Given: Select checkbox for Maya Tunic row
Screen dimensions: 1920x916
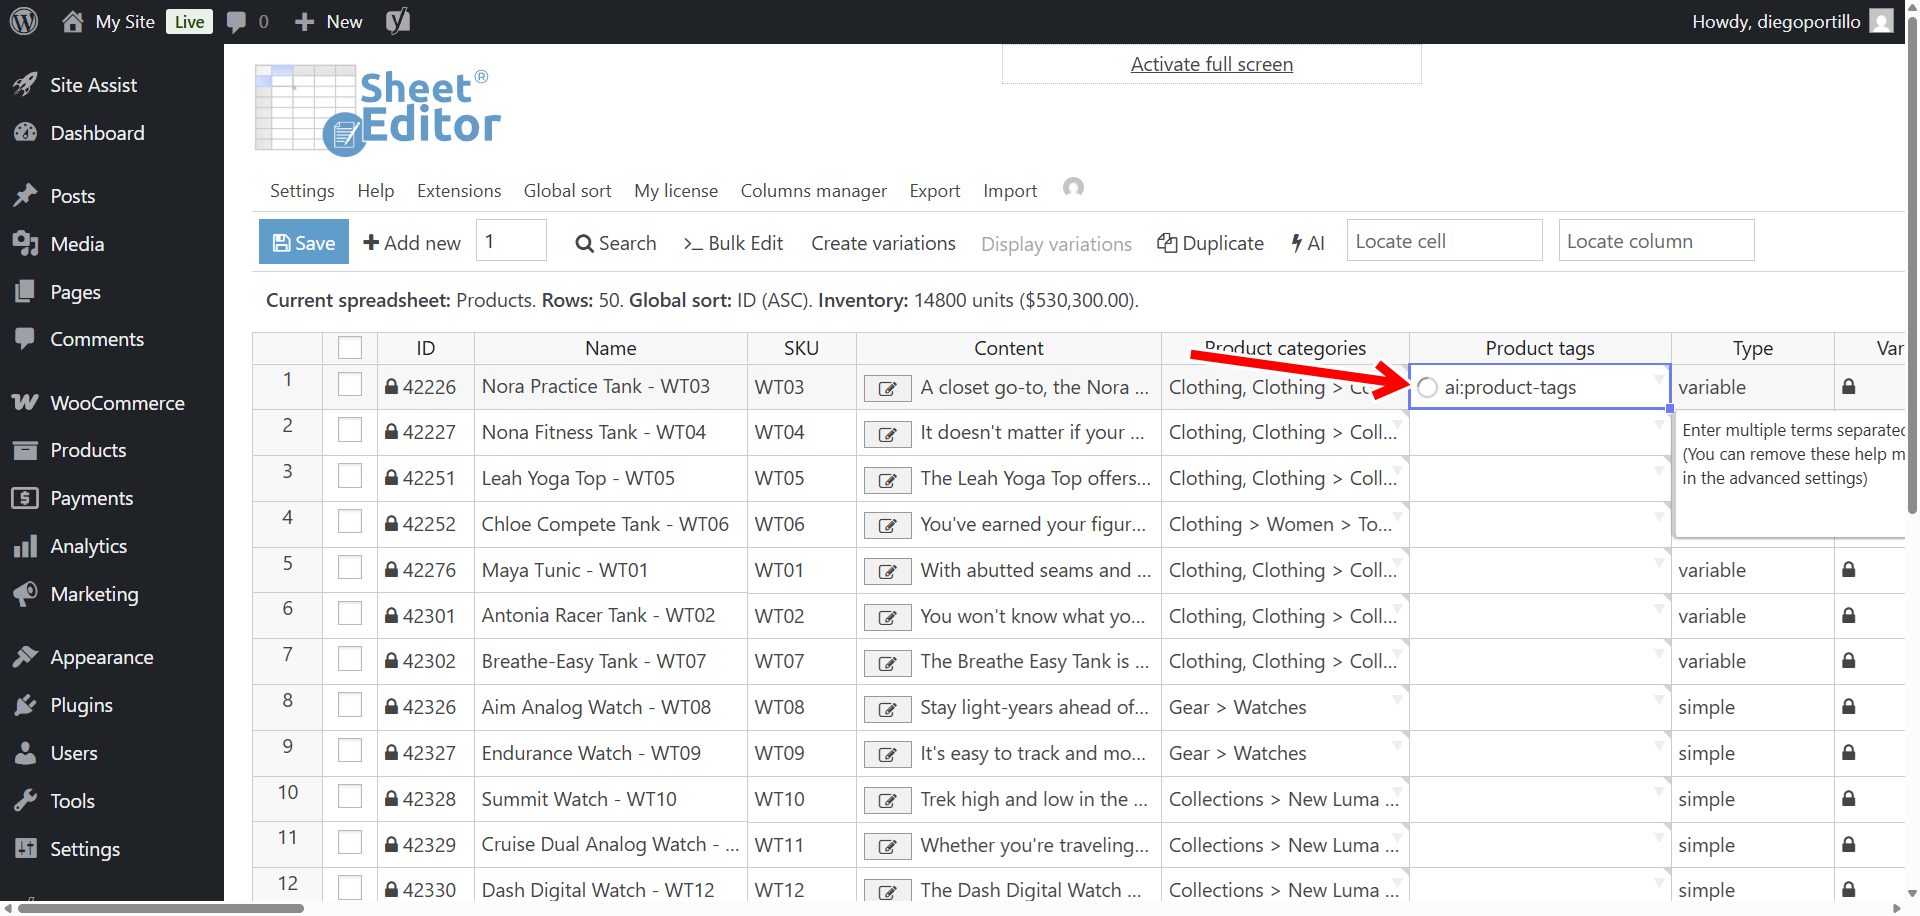Looking at the screenshot, I should click(350, 568).
